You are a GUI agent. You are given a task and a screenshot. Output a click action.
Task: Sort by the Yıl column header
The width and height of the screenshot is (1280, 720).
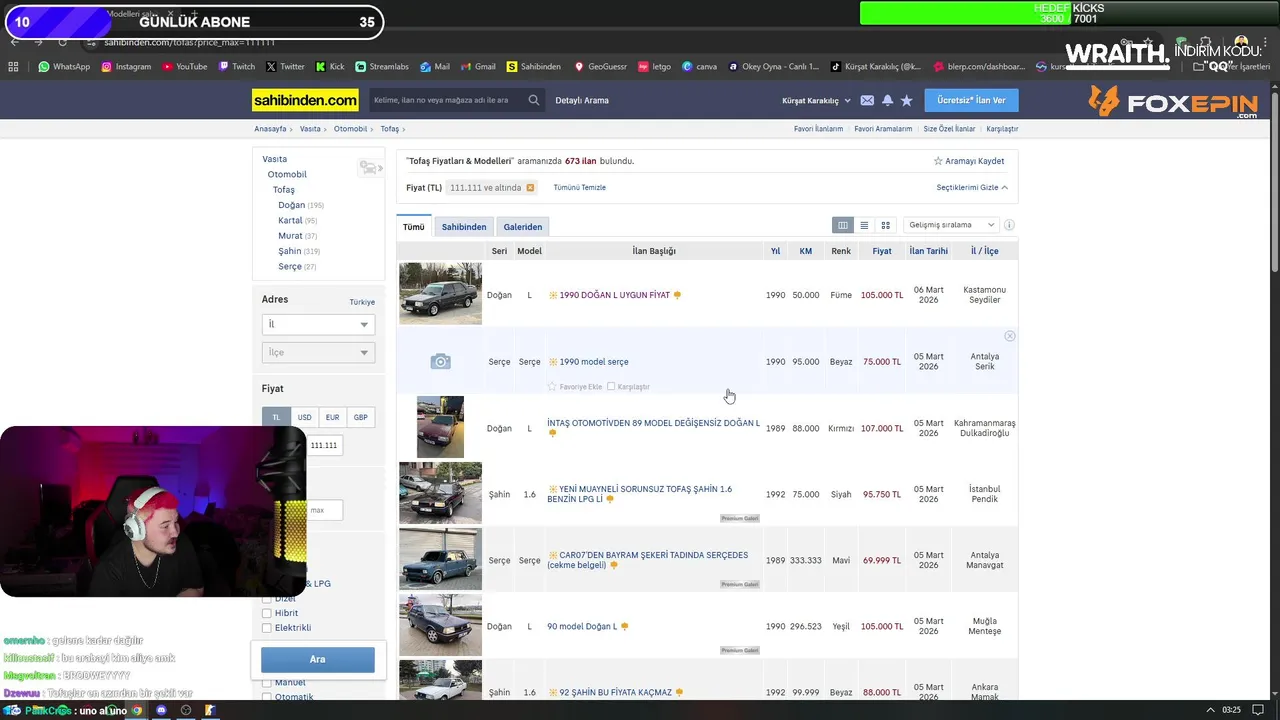pos(775,251)
